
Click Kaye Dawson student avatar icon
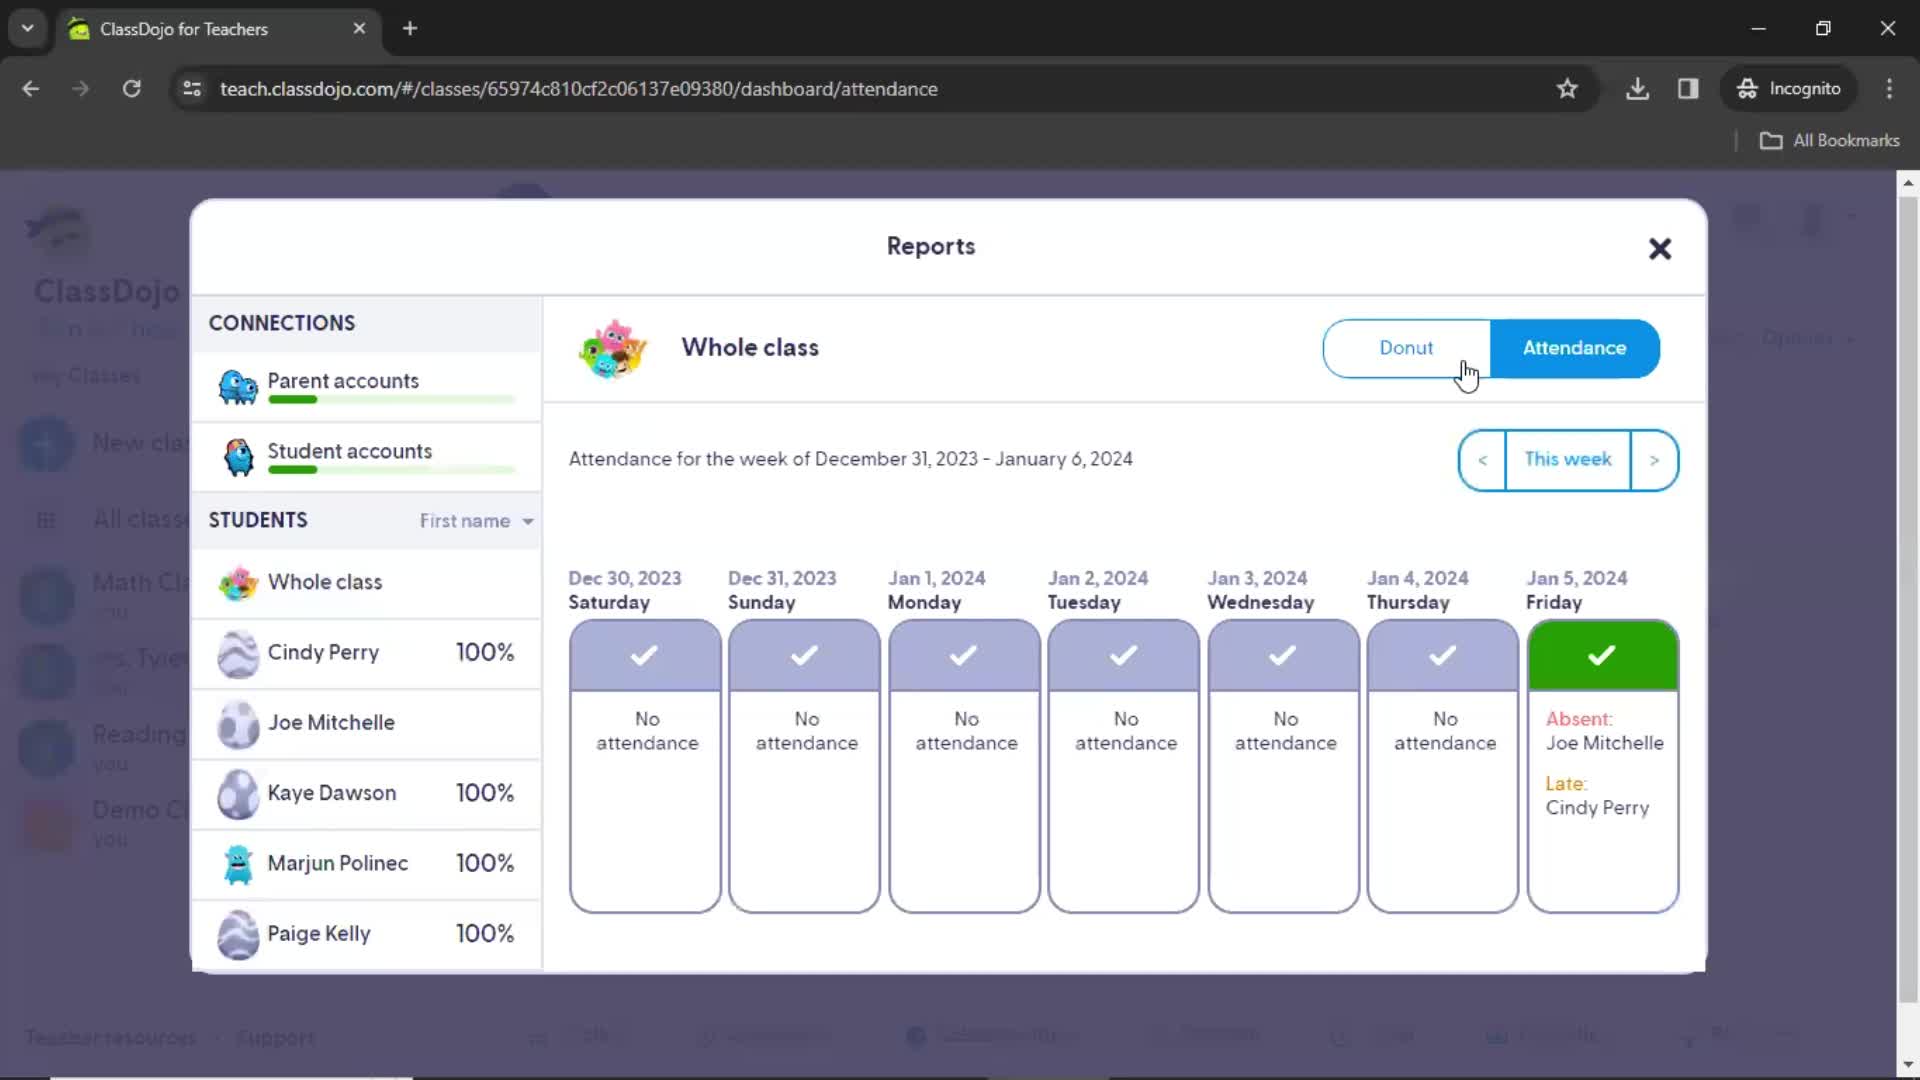pyautogui.click(x=237, y=793)
